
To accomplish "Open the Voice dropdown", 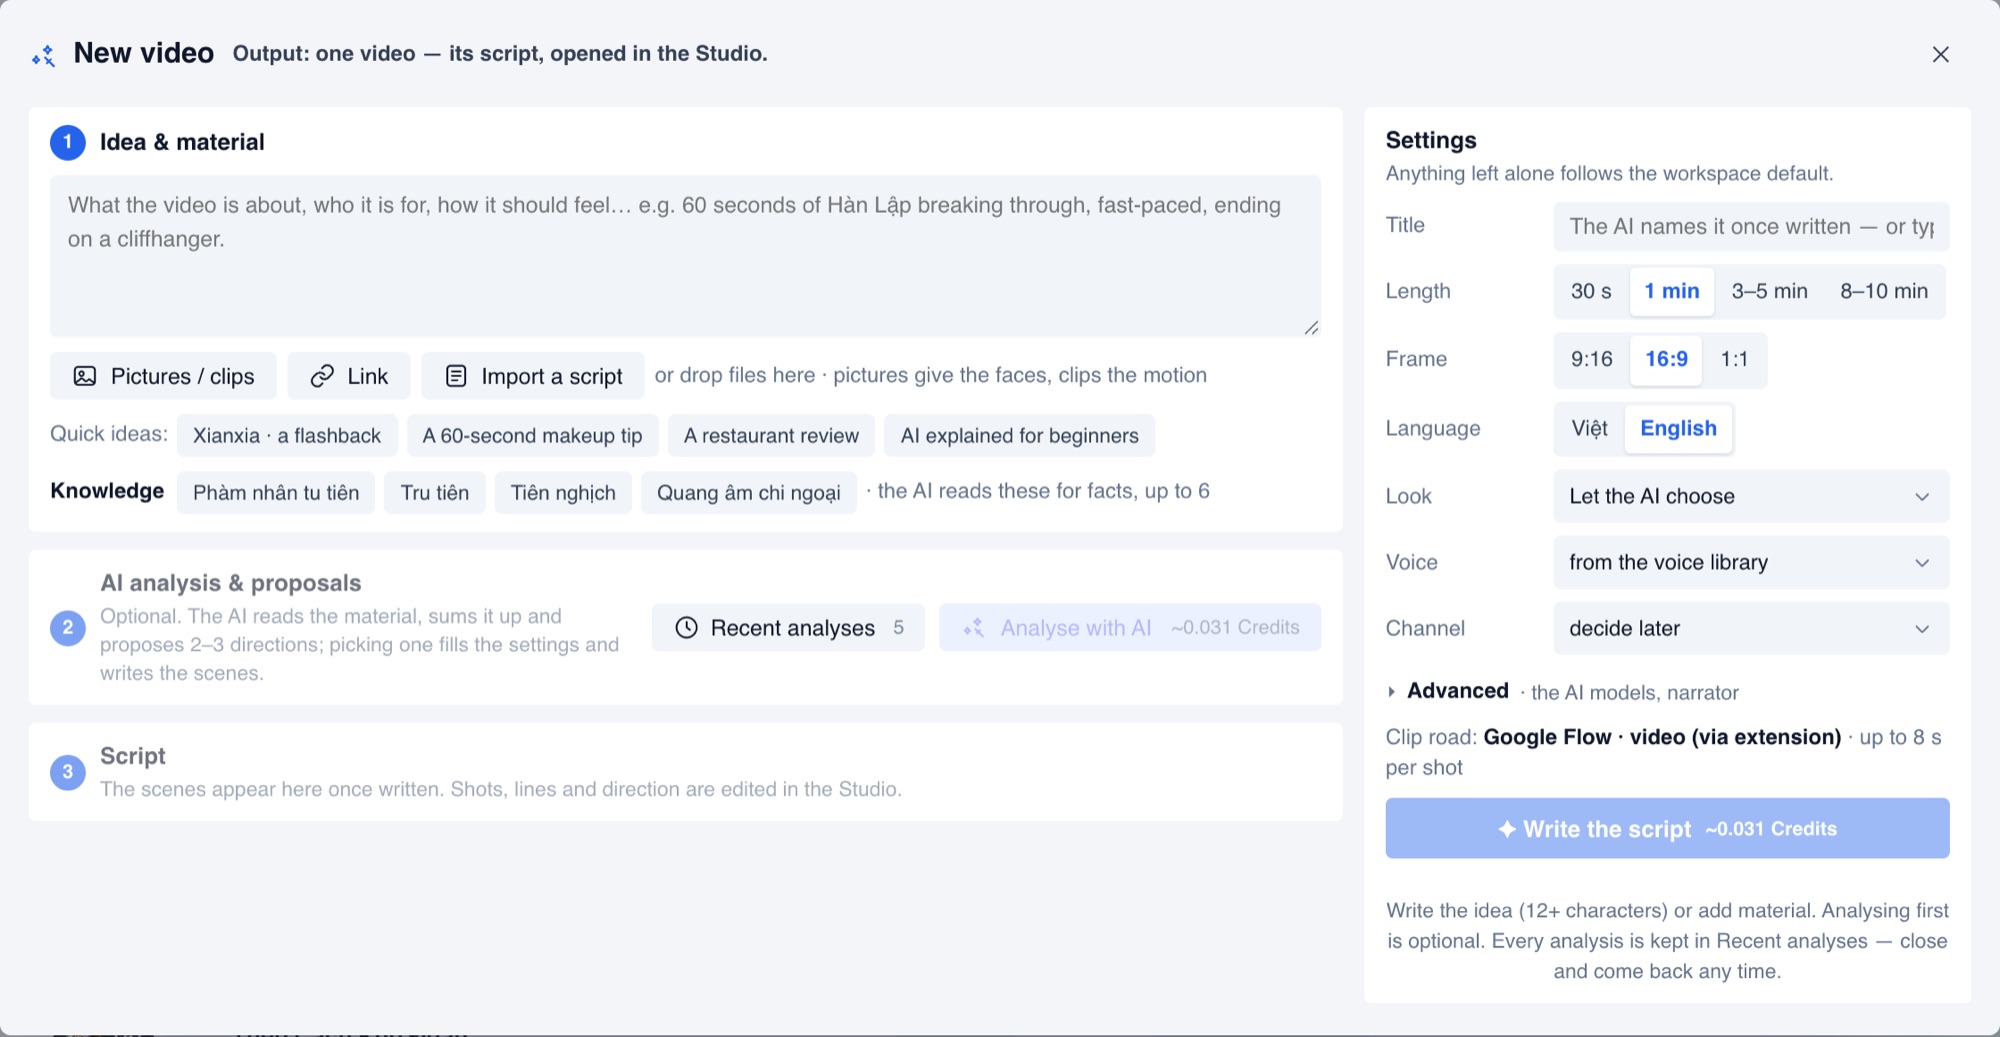I will click(x=1751, y=562).
